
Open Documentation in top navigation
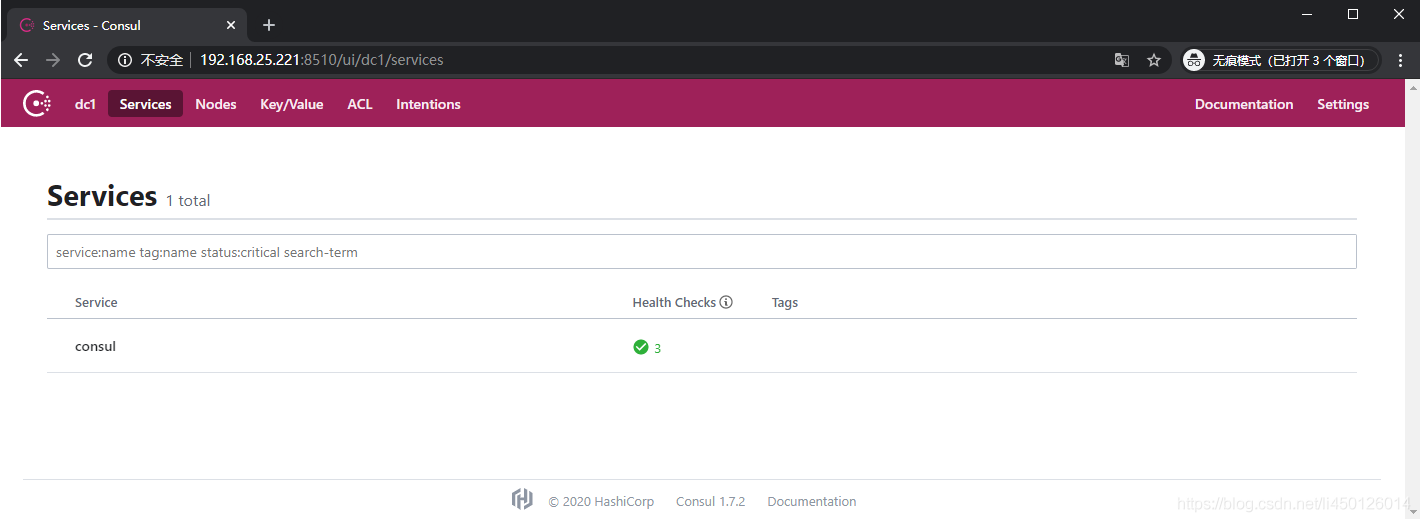(1244, 104)
